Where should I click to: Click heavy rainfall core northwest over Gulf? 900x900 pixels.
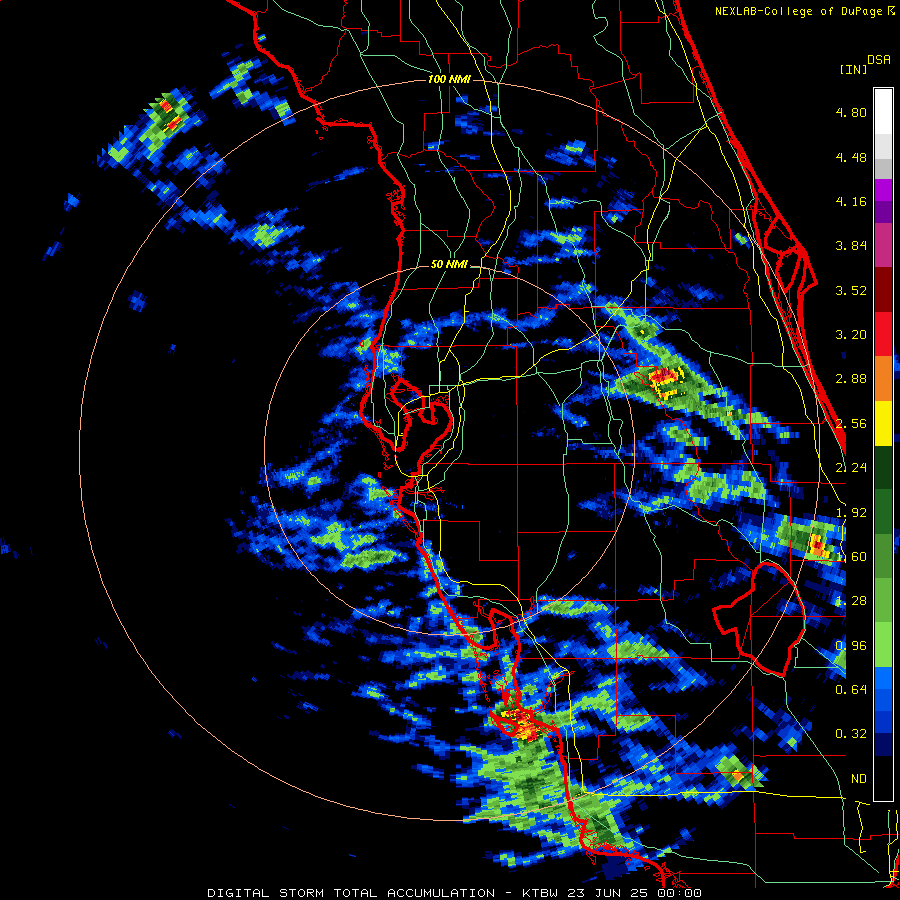click(x=170, y=114)
